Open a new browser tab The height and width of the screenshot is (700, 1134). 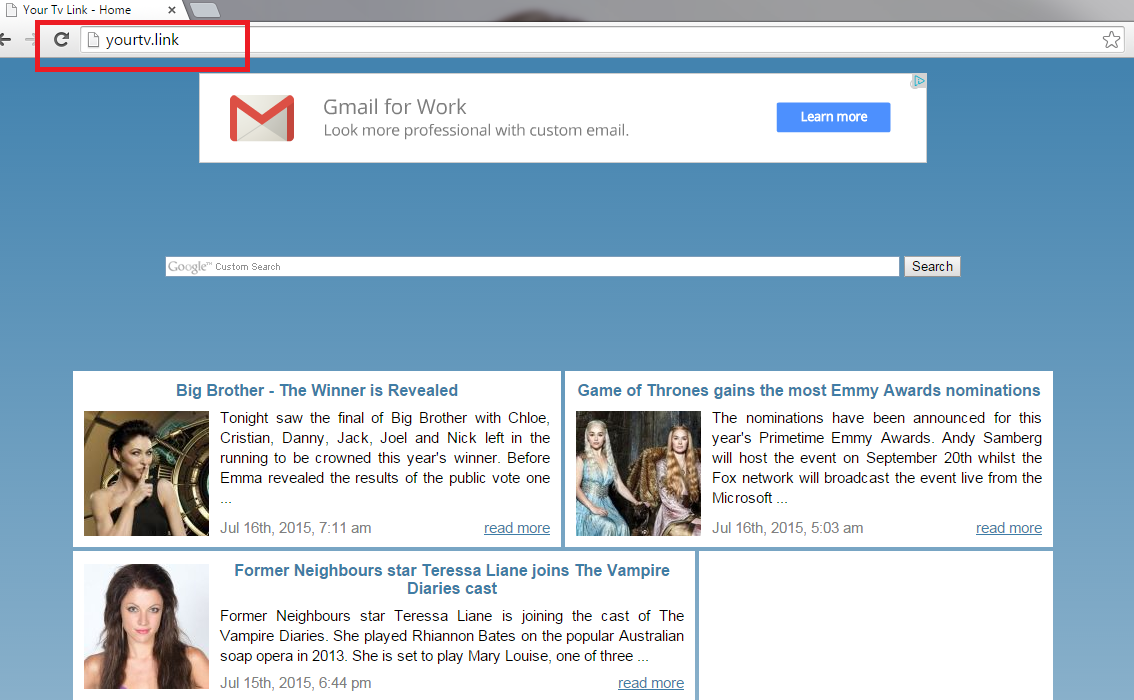(x=204, y=10)
